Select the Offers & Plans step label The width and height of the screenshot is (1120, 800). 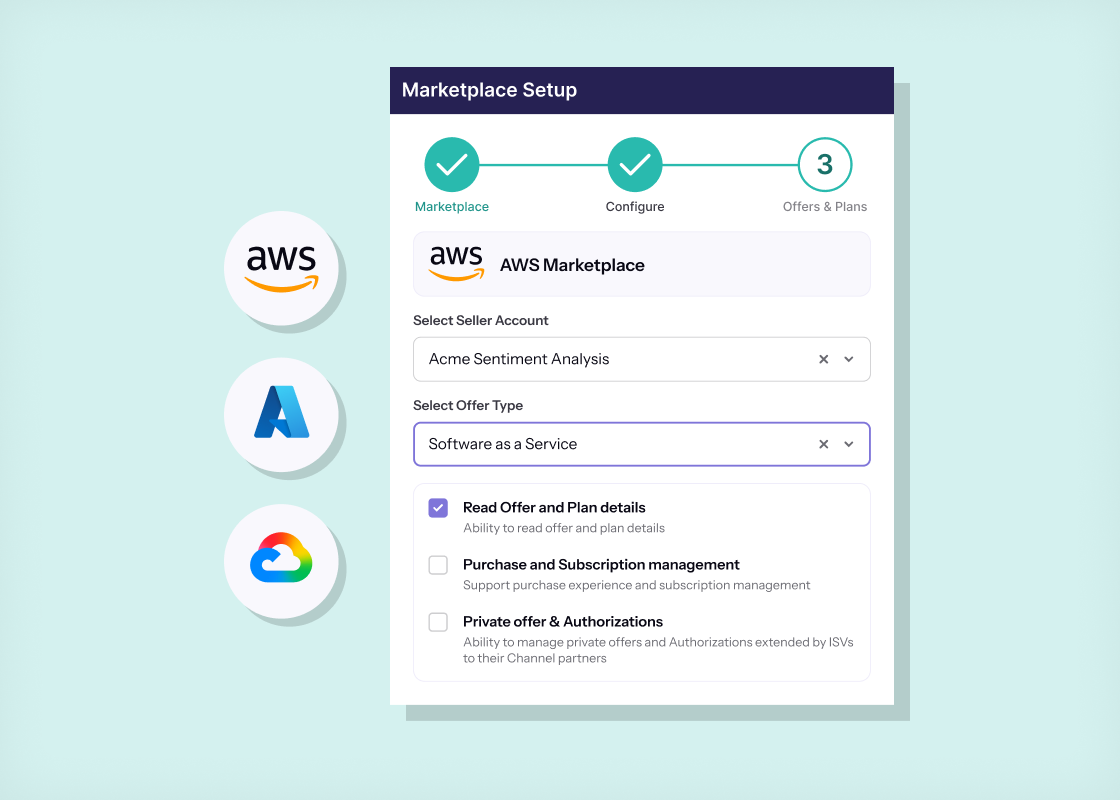825,206
